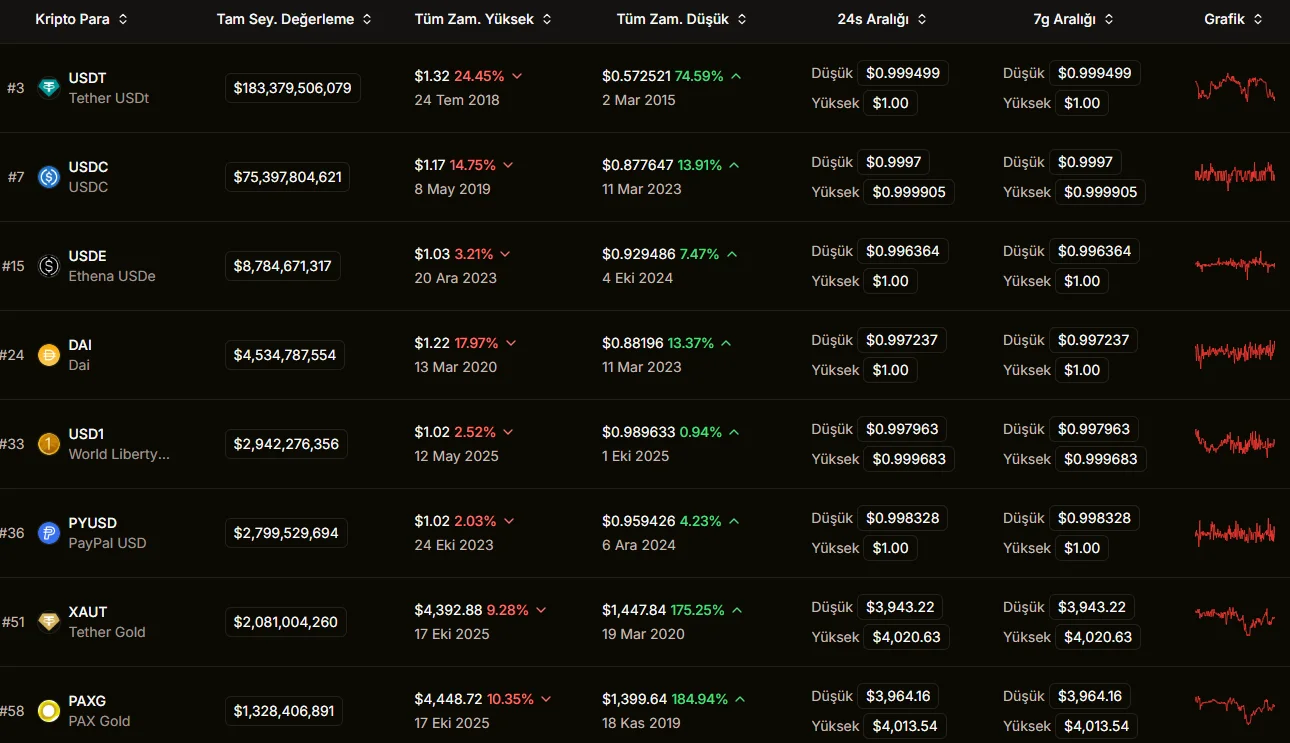Open the USDT name link
Viewport: 1290px width, 743px height.
pos(87,78)
